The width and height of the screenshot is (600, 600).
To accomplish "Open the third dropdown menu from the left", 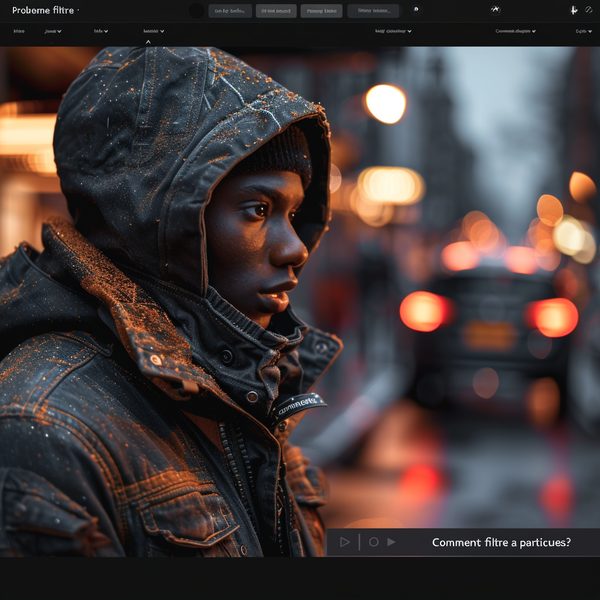I will [101, 31].
